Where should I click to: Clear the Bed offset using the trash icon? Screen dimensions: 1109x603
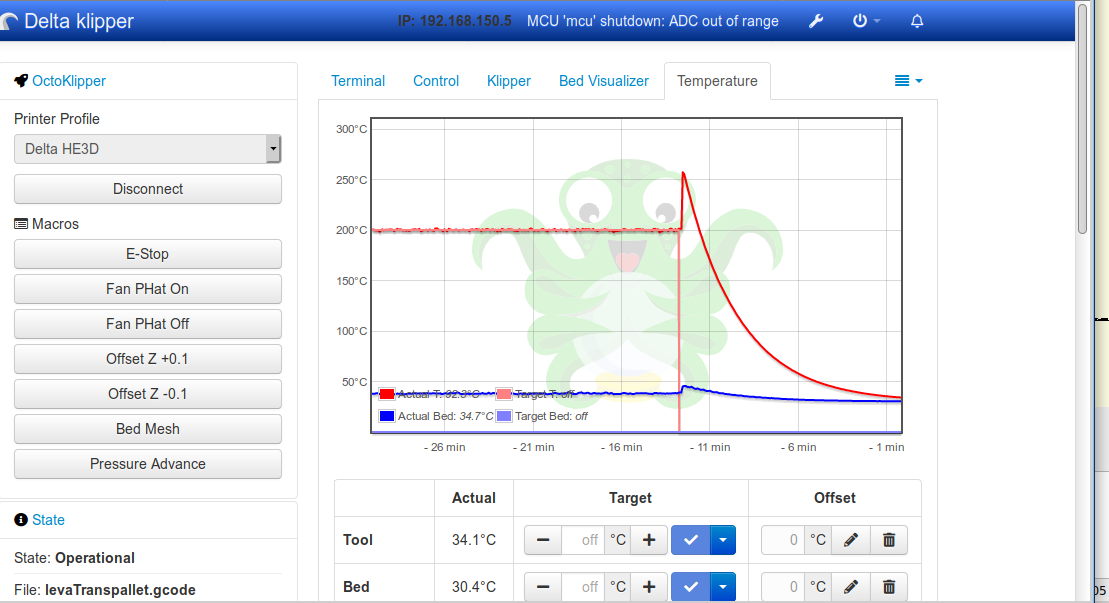coord(888,587)
